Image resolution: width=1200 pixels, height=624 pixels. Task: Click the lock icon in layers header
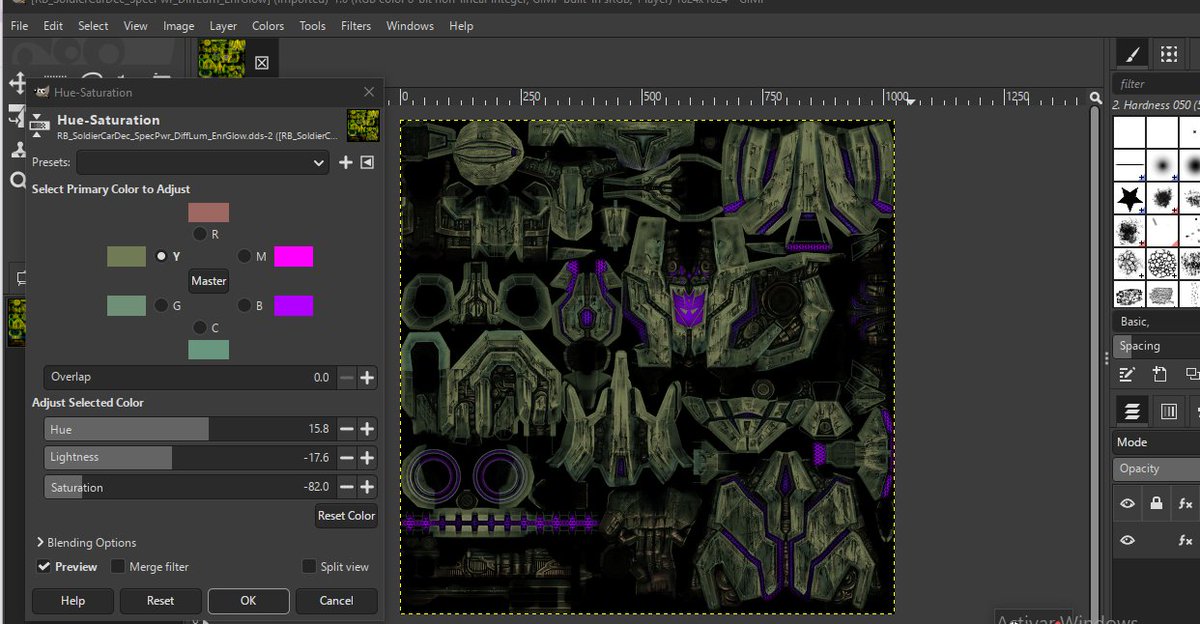pyautogui.click(x=1156, y=503)
